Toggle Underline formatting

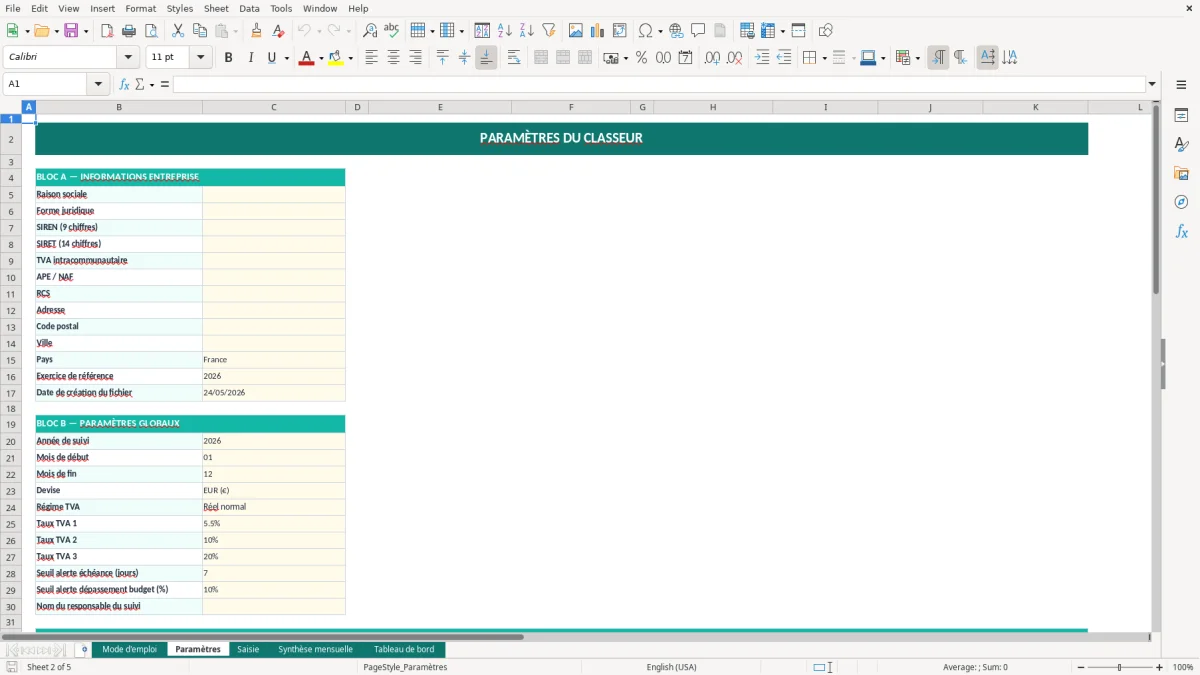(271, 58)
